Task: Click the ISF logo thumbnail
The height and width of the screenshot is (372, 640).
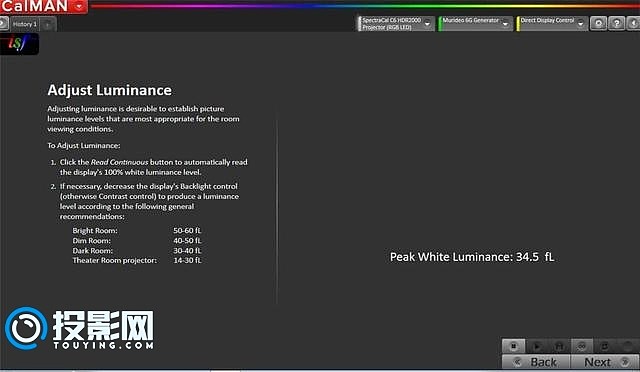Action: [19, 43]
